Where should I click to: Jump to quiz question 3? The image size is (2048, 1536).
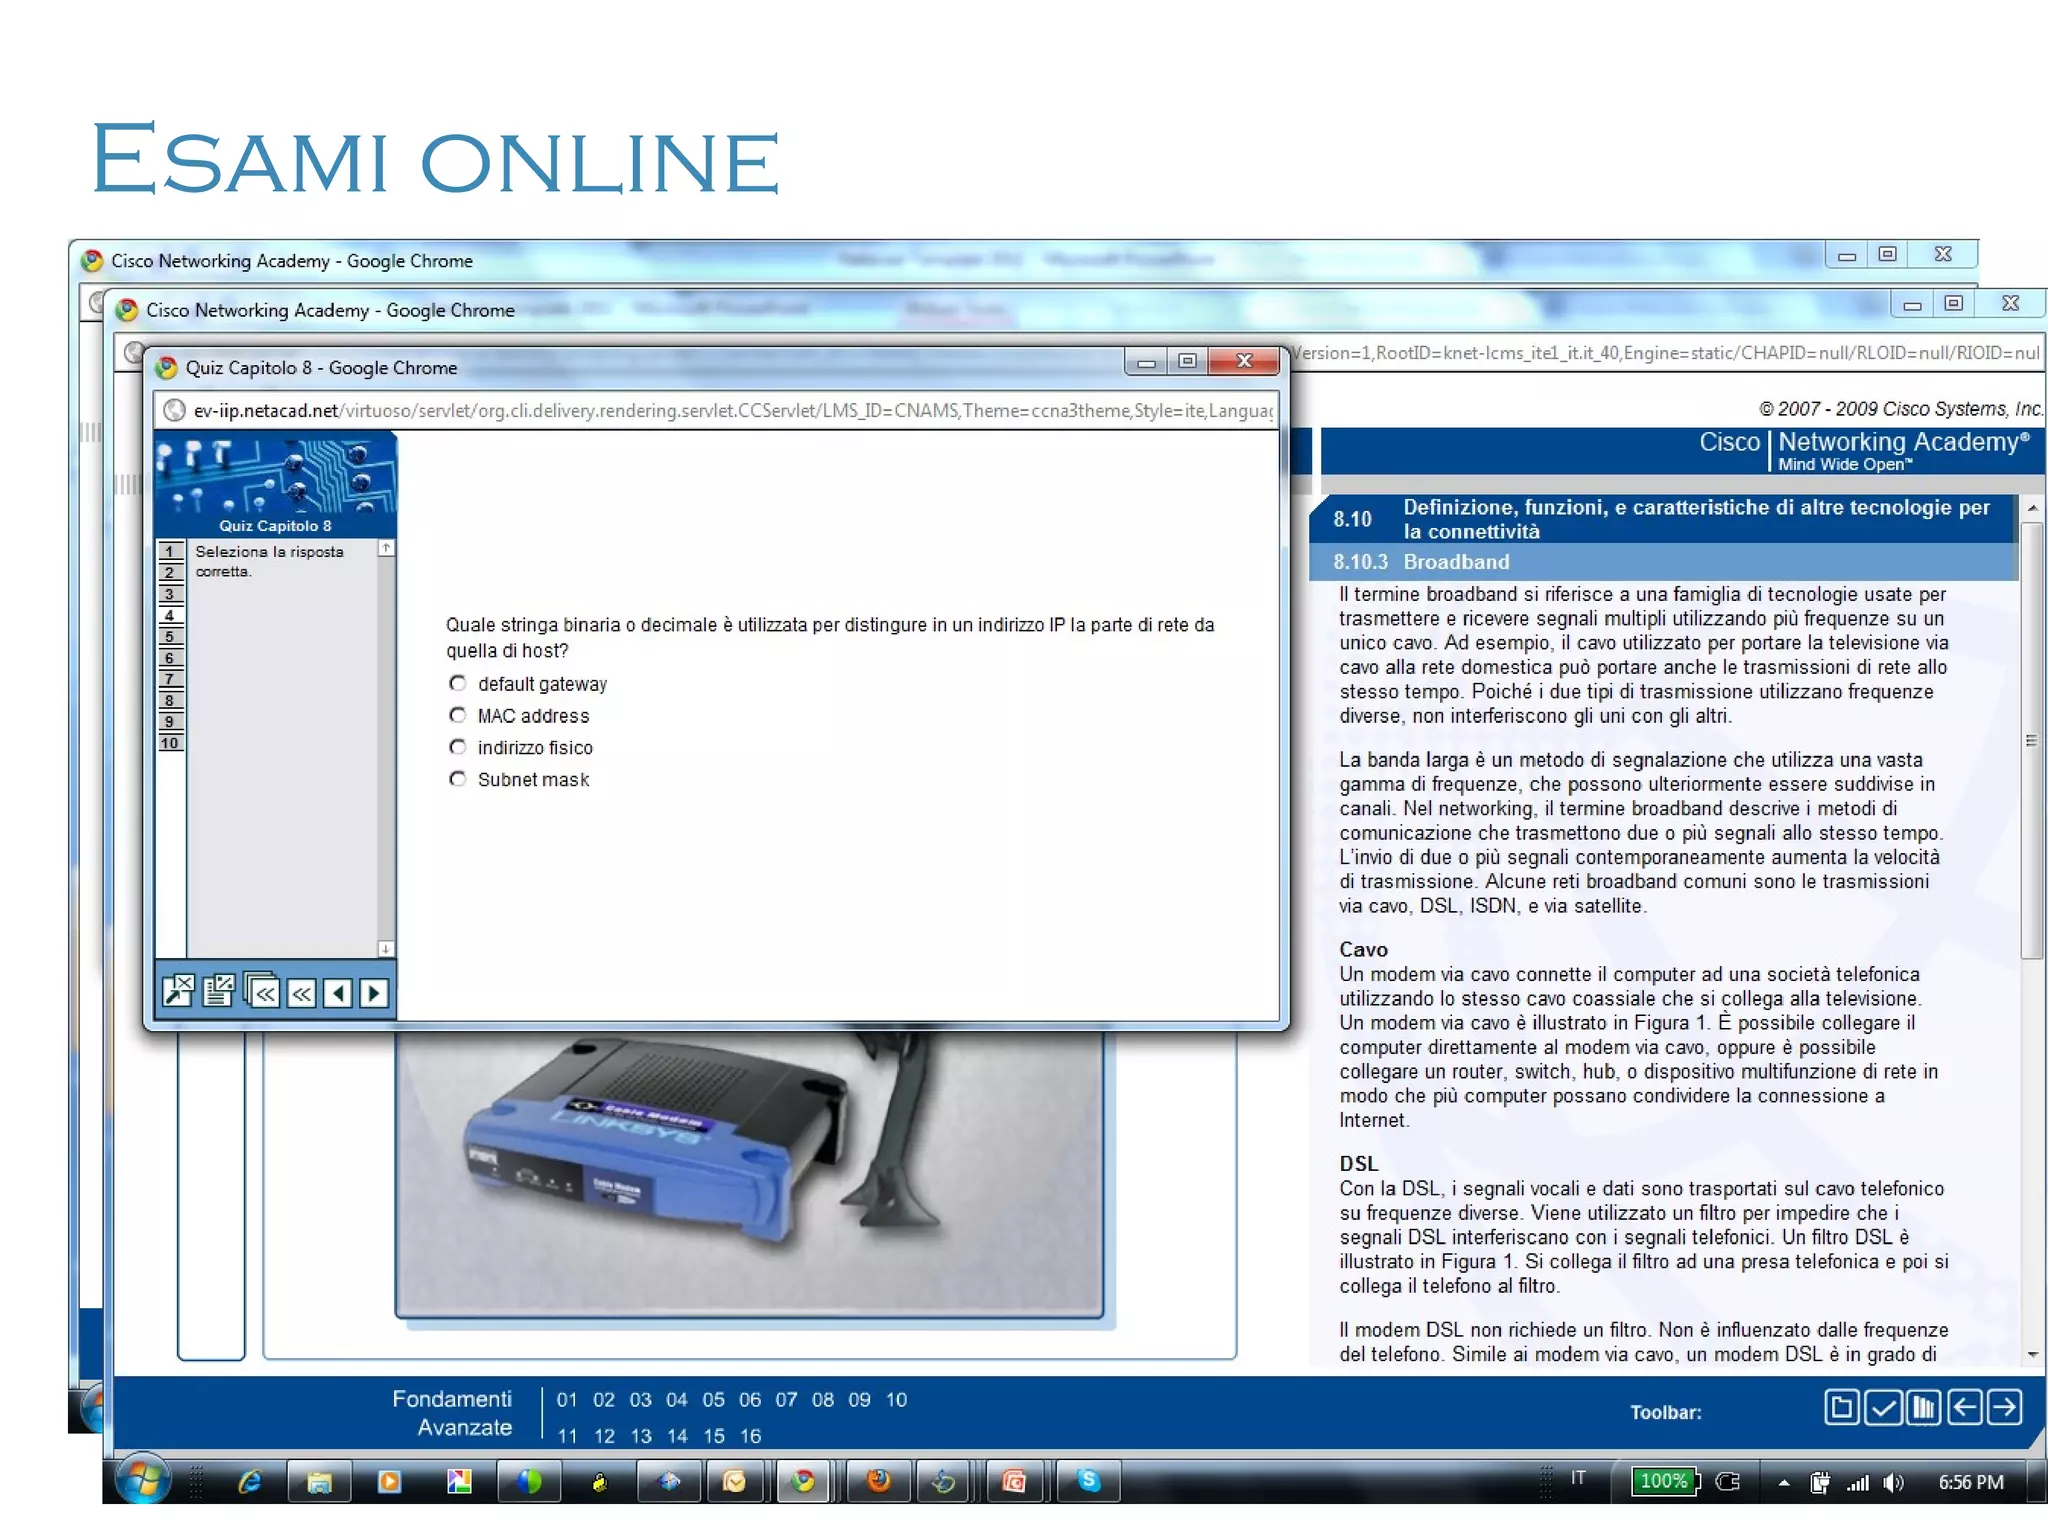coord(170,594)
